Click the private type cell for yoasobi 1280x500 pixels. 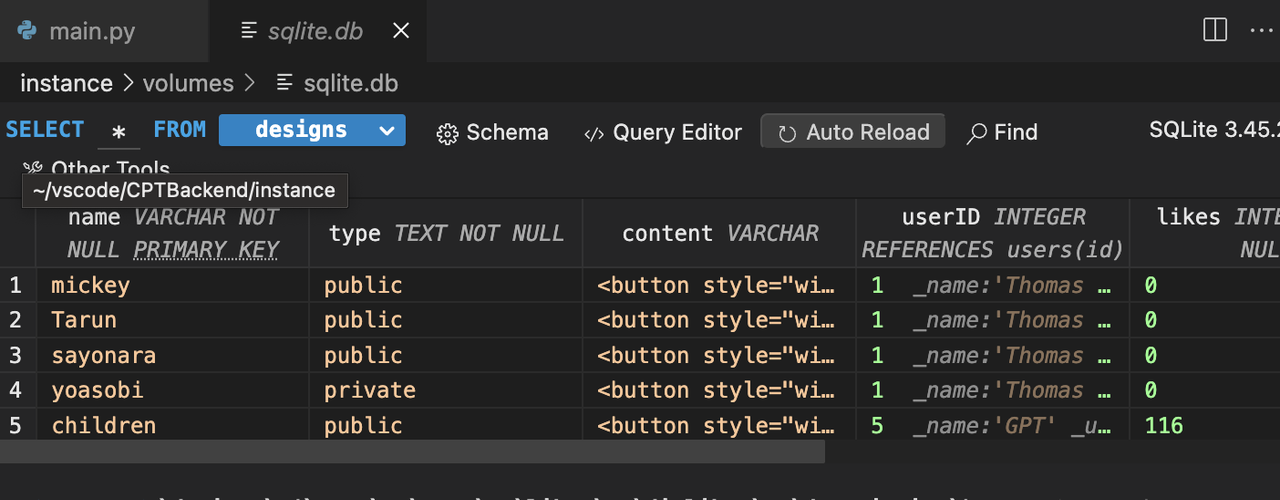tap(446, 390)
